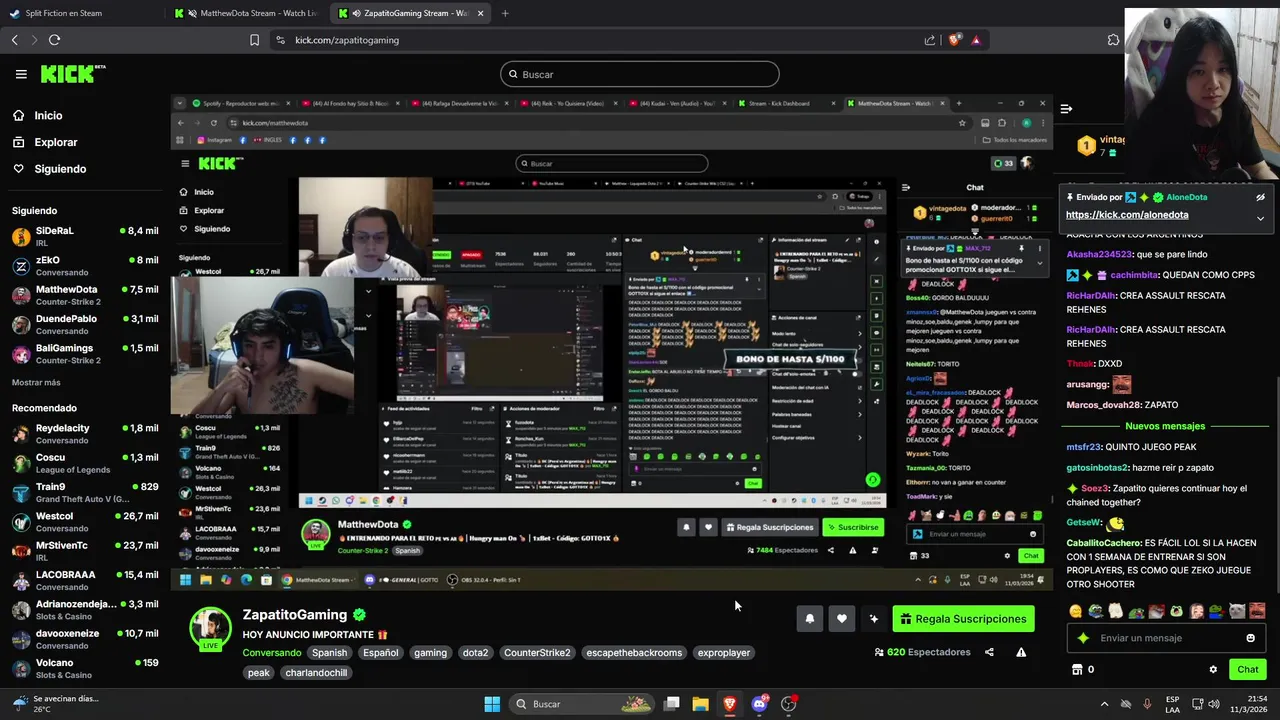
Task: Collapse chat panel with arrow icon
Action: click(x=1066, y=108)
